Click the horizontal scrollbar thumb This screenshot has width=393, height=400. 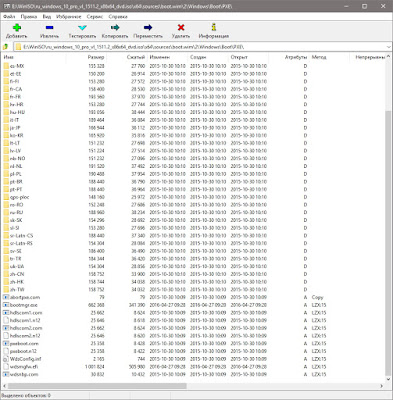(x=97, y=386)
